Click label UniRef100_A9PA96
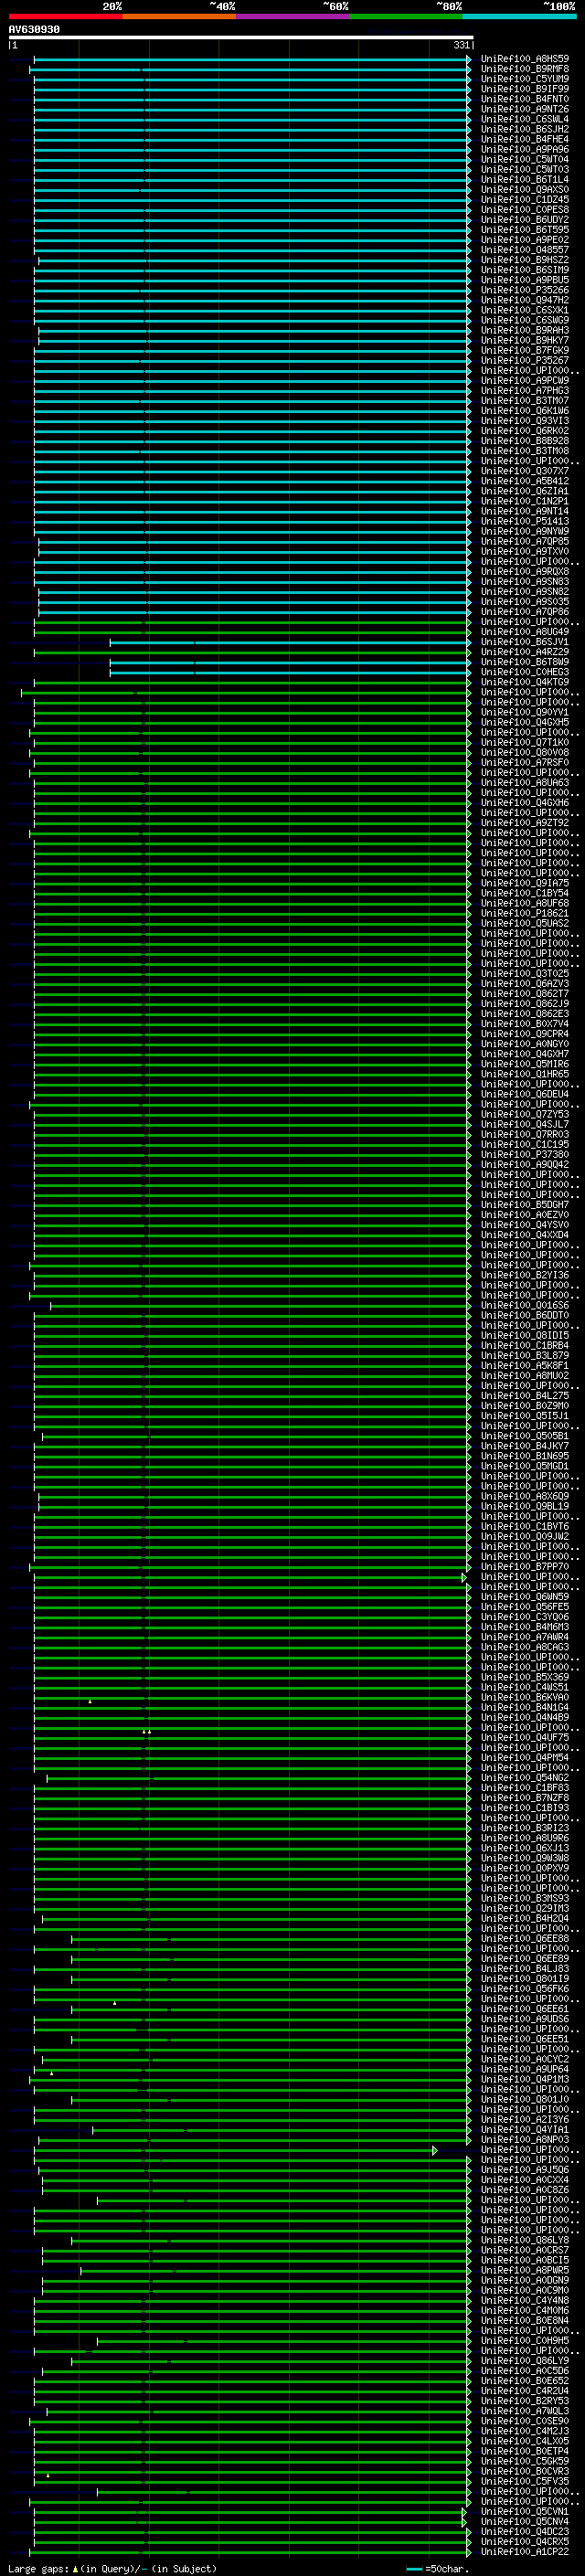Screen dimensions: 585x2576 click(x=524, y=149)
